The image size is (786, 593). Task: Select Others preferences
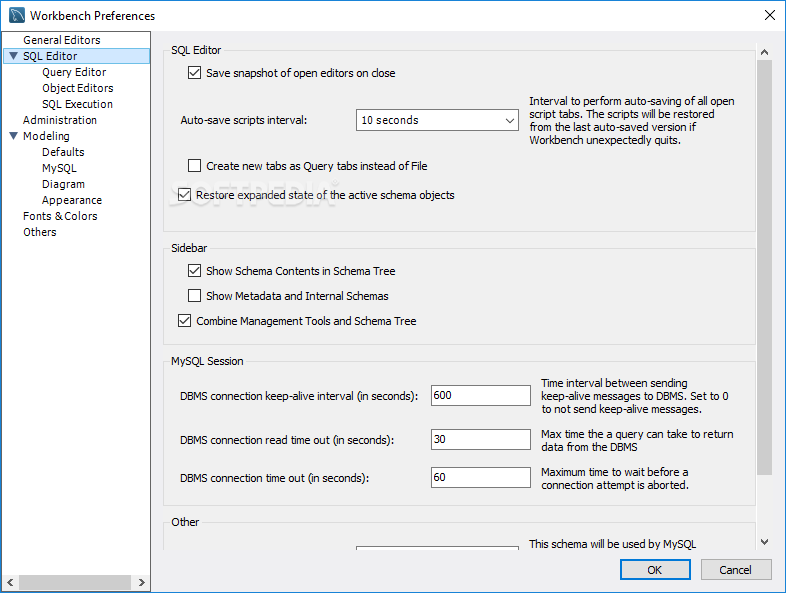(40, 232)
